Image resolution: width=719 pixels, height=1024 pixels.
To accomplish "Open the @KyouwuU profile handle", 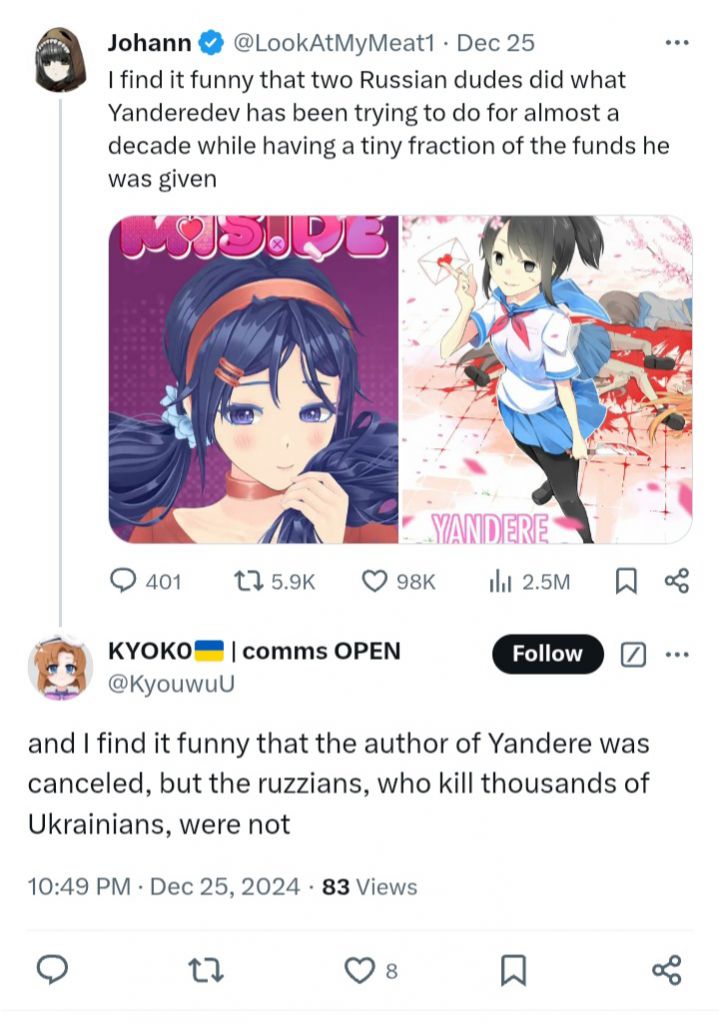I will pyautogui.click(x=171, y=683).
